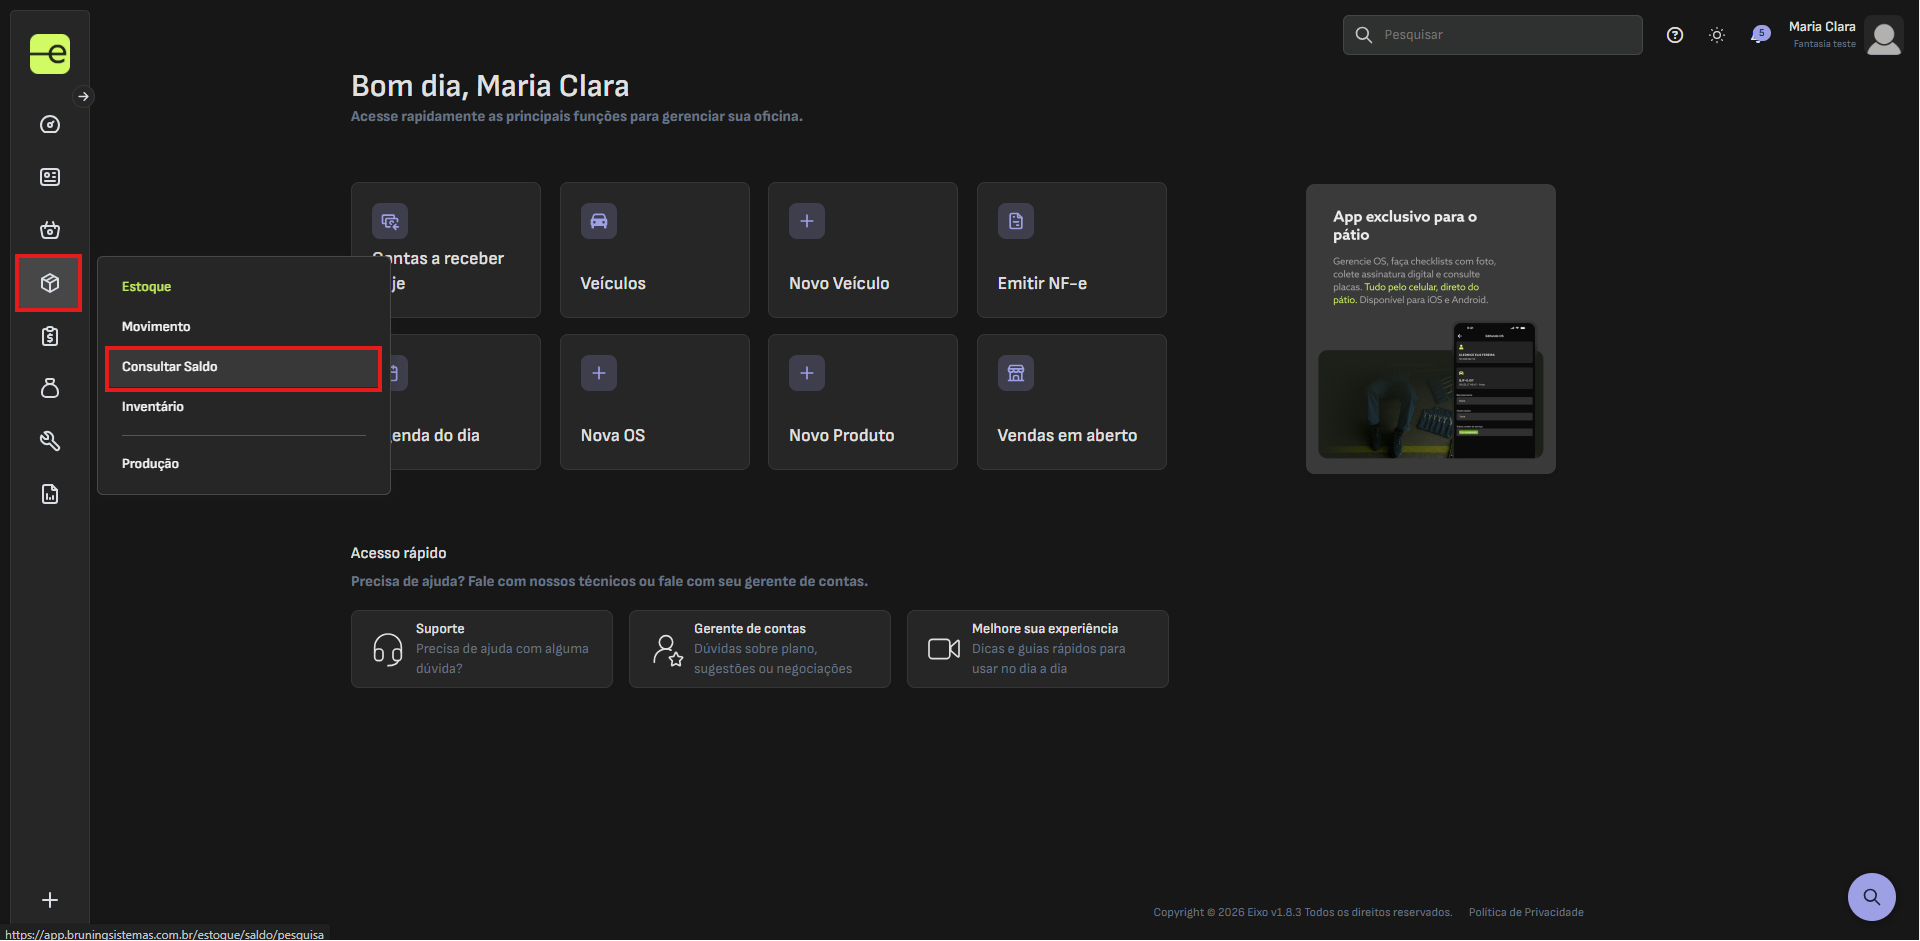Open the Estoque box icon in sidebar
This screenshot has width=1920, height=941.
[x=49, y=283]
